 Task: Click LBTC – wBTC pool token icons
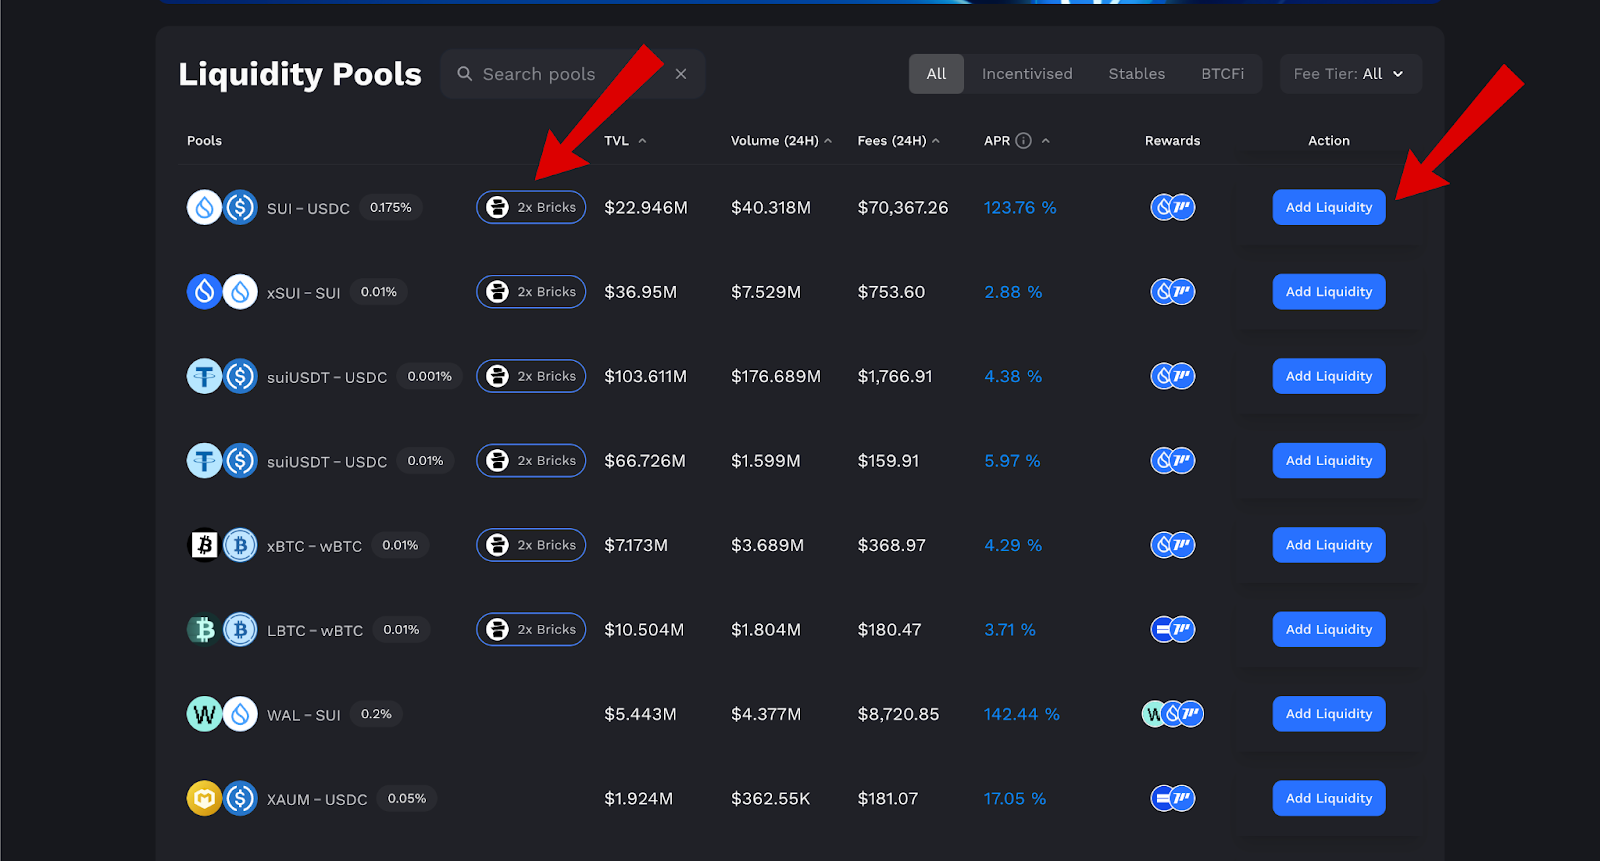click(222, 630)
